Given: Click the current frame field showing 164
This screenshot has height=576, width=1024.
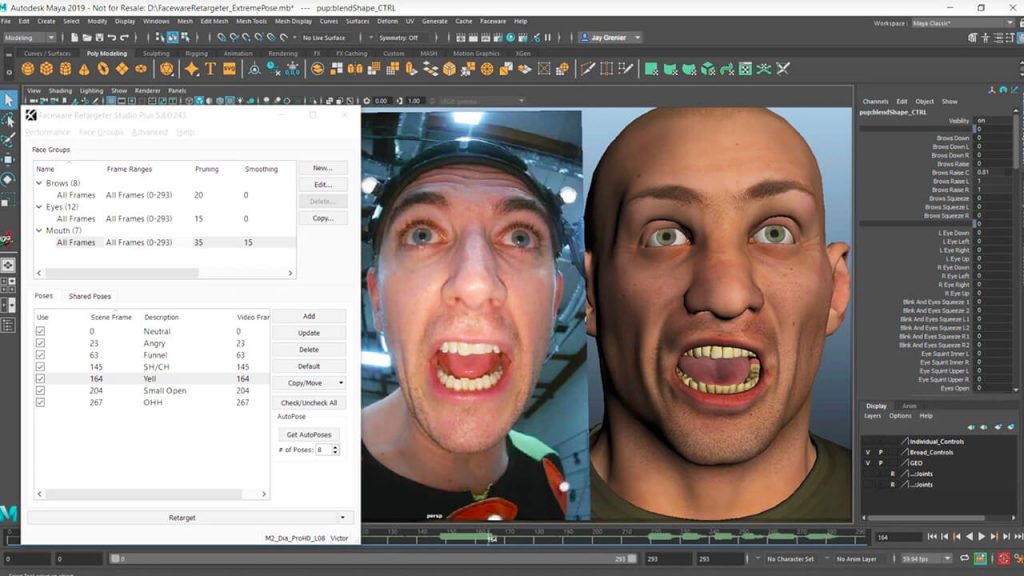Looking at the screenshot, I should coord(898,537).
